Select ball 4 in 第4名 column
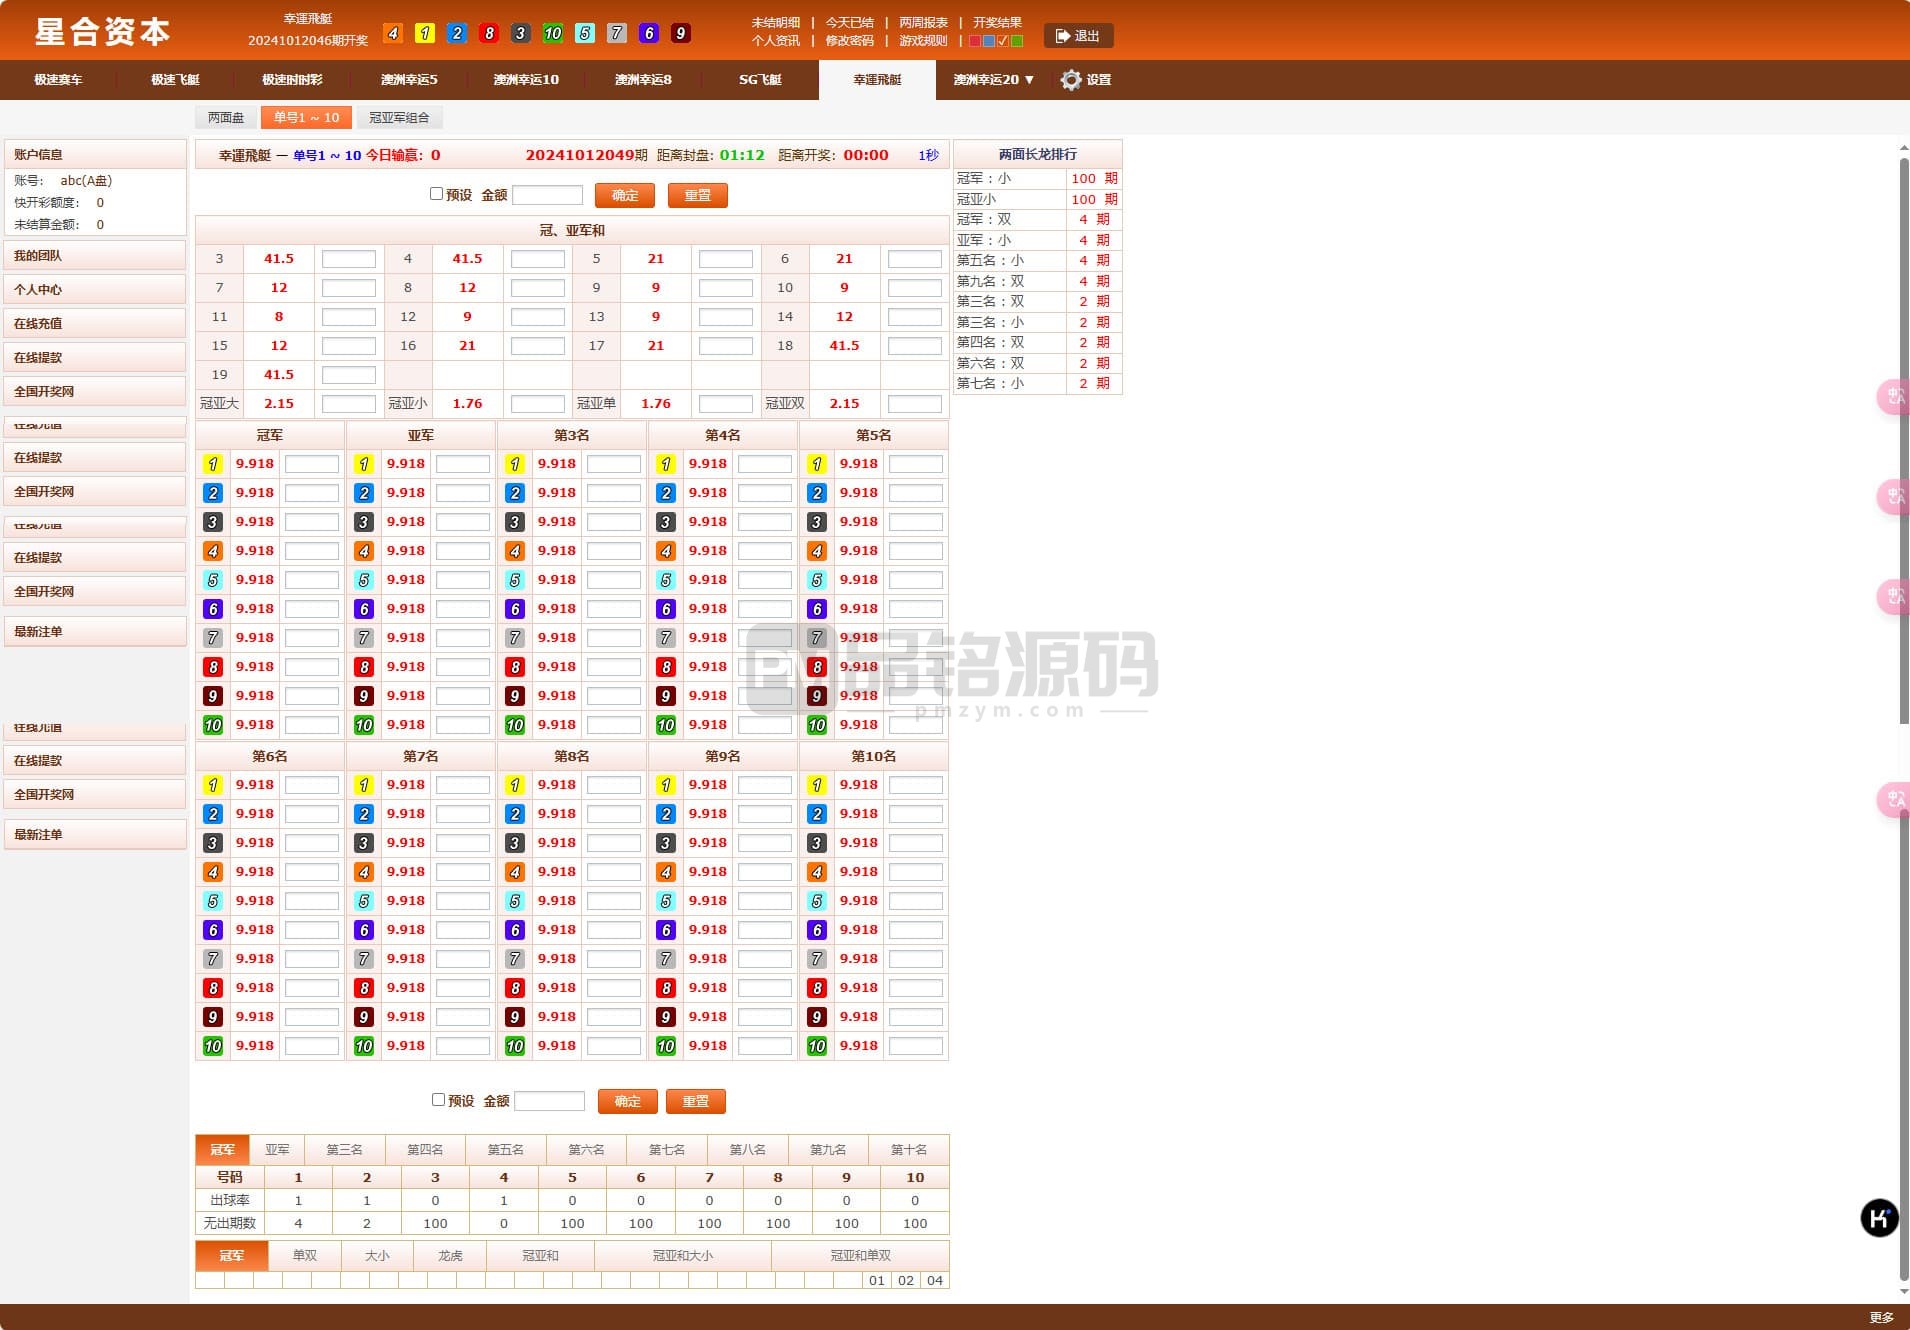 [666, 551]
